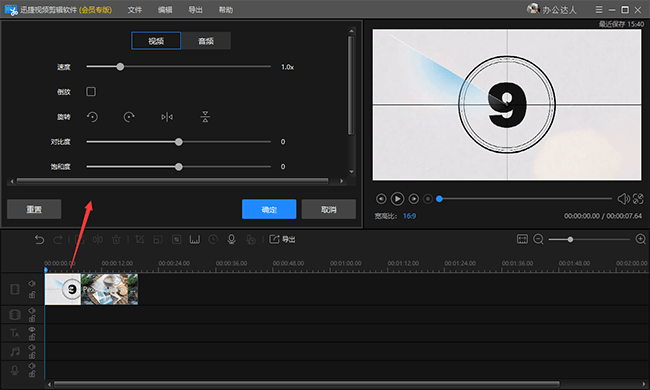This screenshot has width=650, height=390.
Task: Mute the music track
Action: tap(32, 348)
